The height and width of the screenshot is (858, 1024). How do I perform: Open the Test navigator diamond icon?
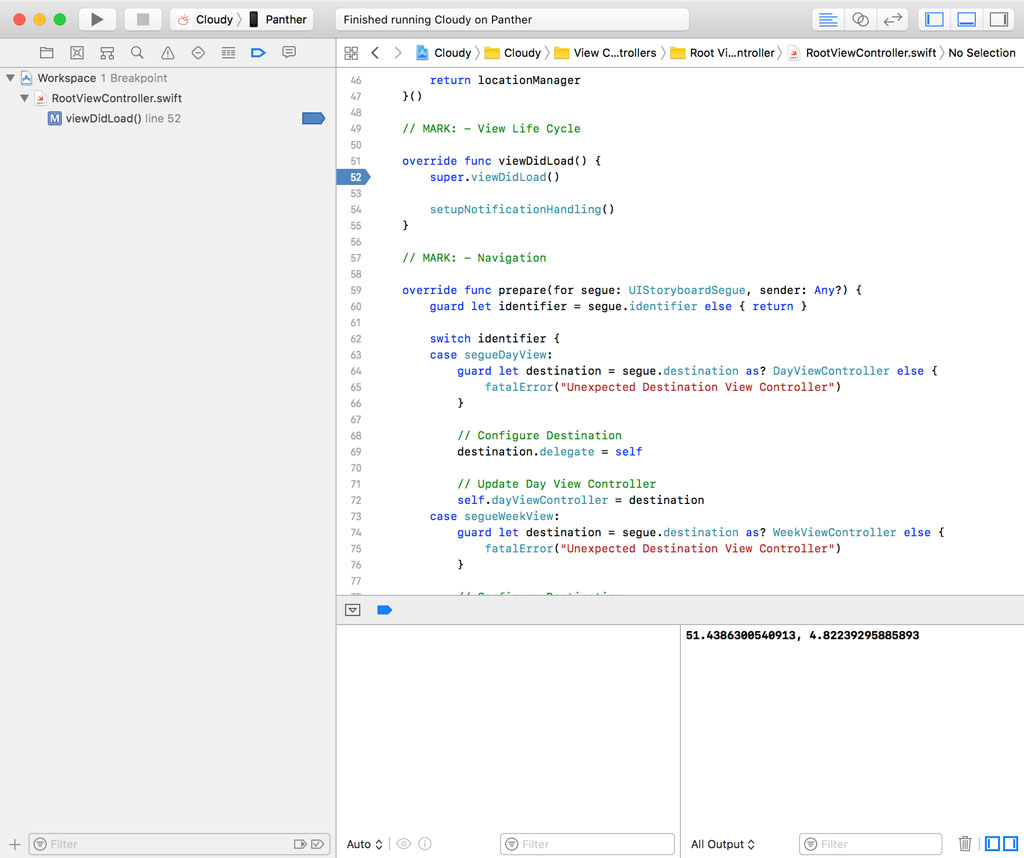click(x=197, y=52)
